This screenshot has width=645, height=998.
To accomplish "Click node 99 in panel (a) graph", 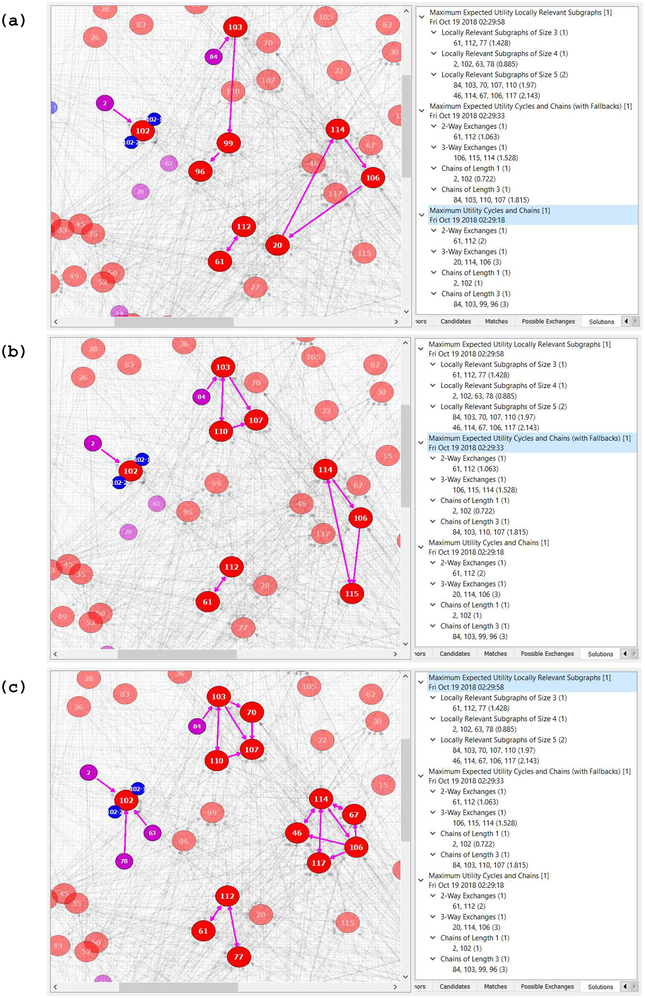I will coord(228,143).
